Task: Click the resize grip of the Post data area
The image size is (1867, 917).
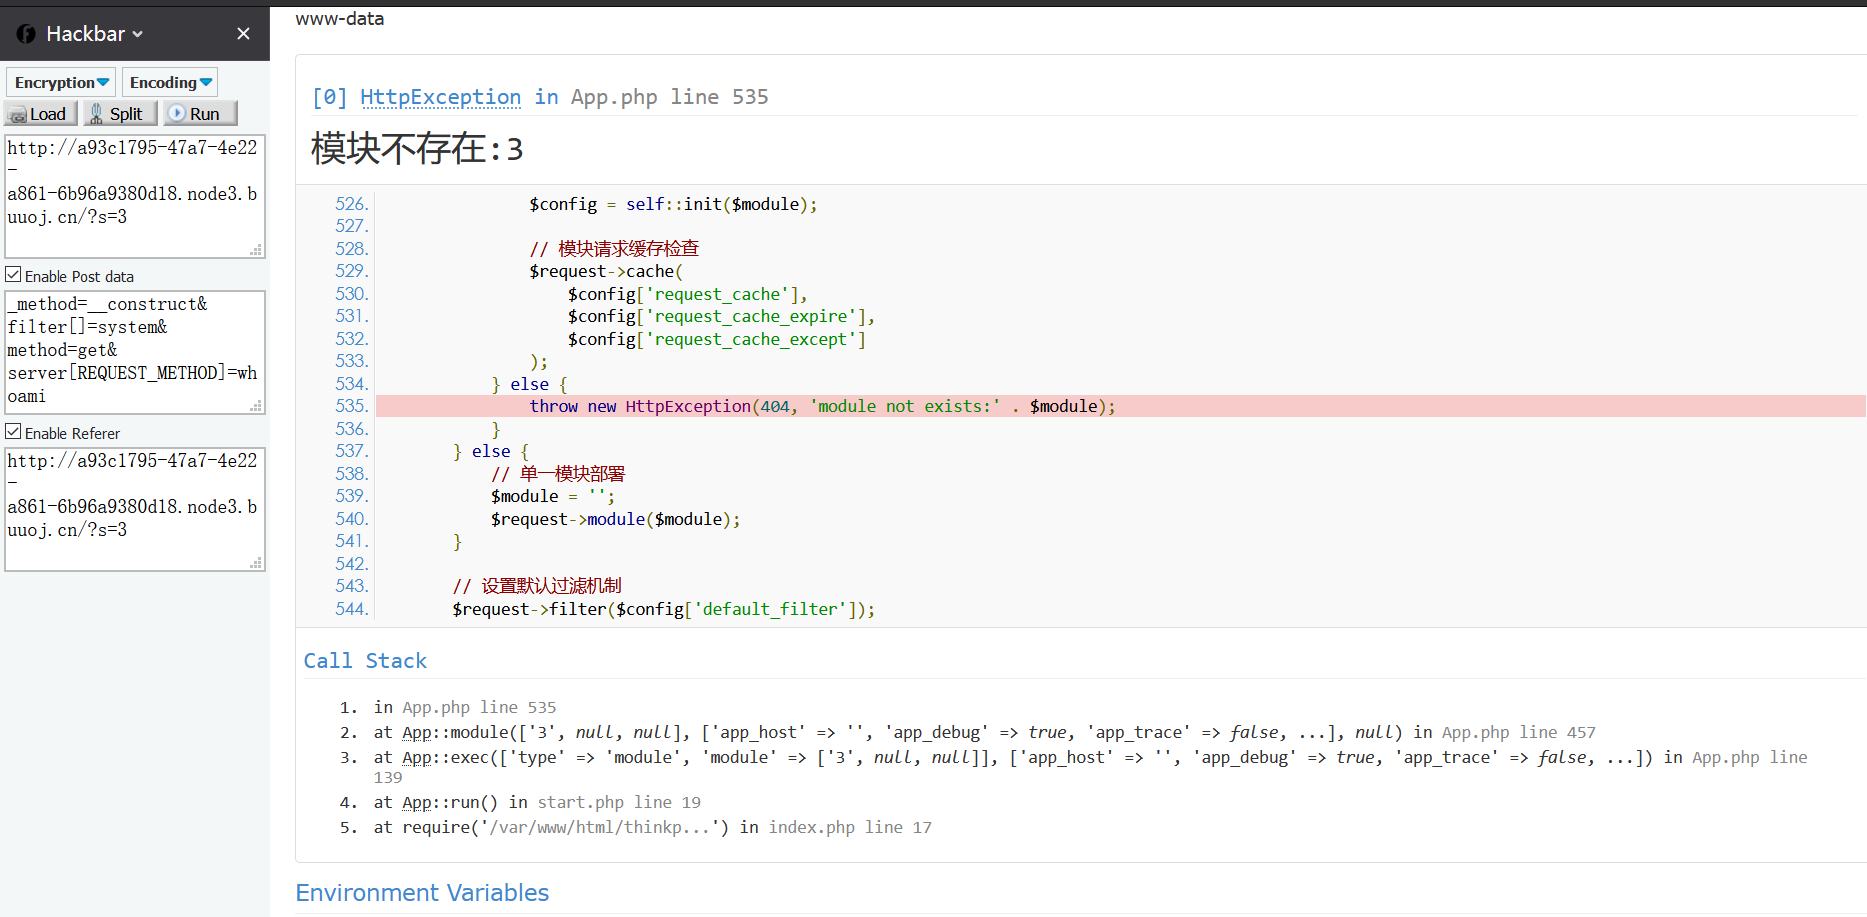Action: tap(256, 406)
